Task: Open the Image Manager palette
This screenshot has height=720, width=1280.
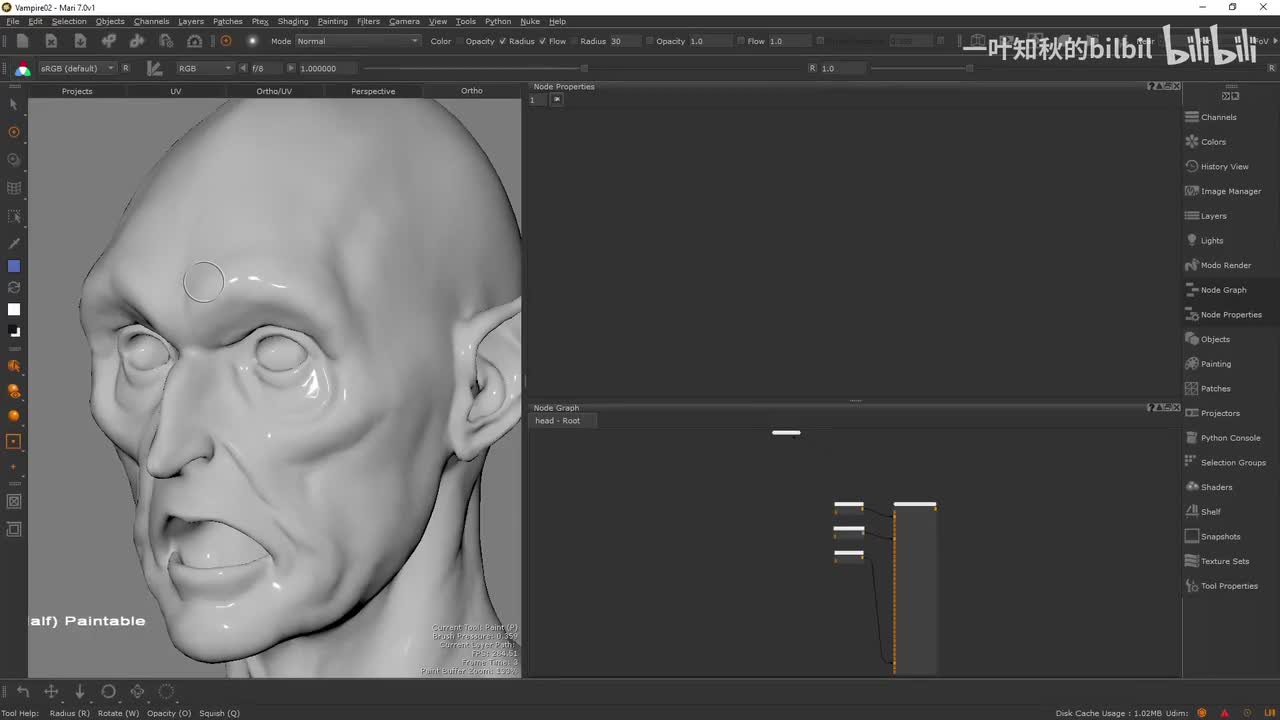Action: point(1230,191)
